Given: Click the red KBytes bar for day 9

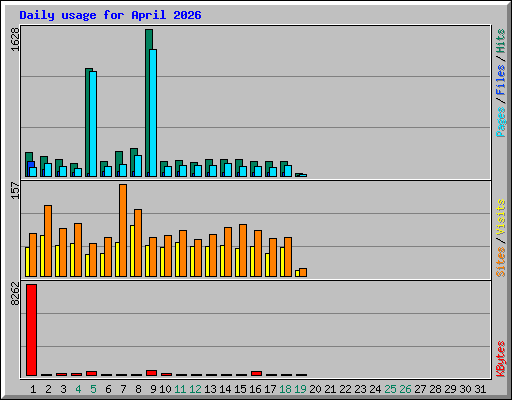Looking at the screenshot, I should click(x=151, y=373).
